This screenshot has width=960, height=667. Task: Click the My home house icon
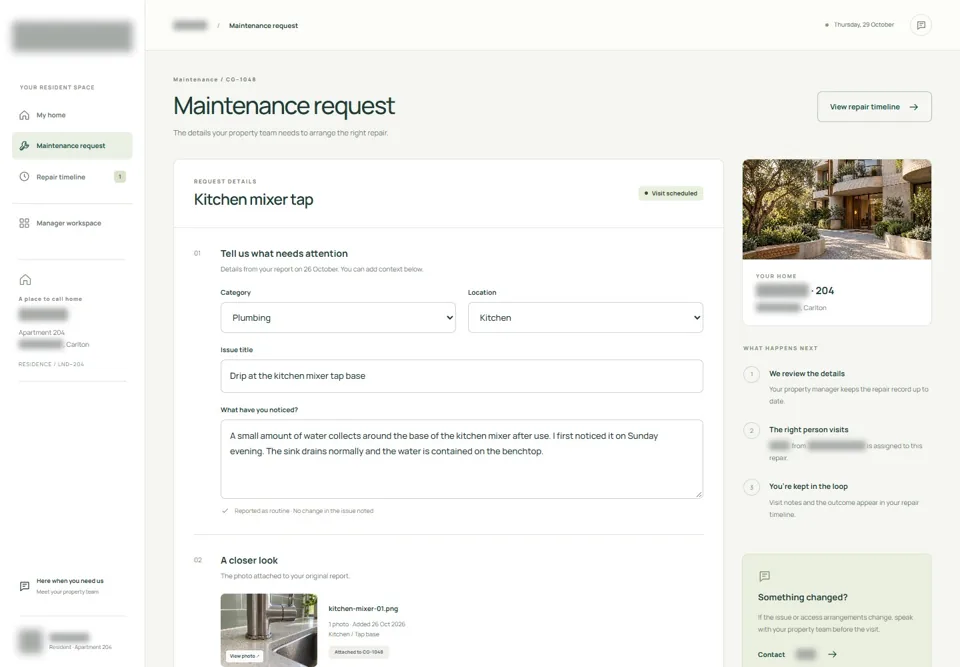pos(24,115)
